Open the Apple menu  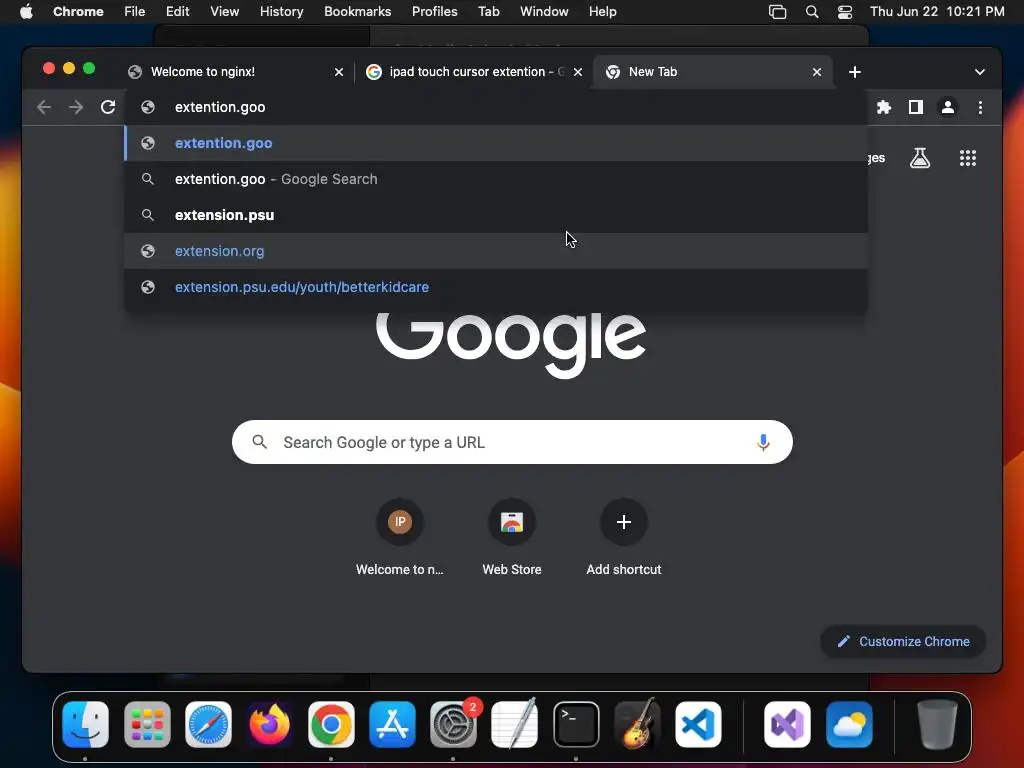point(26,12)
